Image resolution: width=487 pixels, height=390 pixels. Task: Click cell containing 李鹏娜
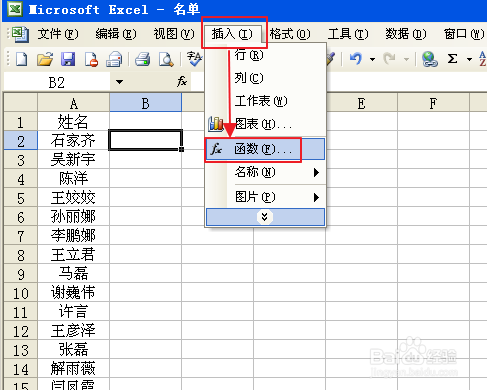[x=74, y=236]
